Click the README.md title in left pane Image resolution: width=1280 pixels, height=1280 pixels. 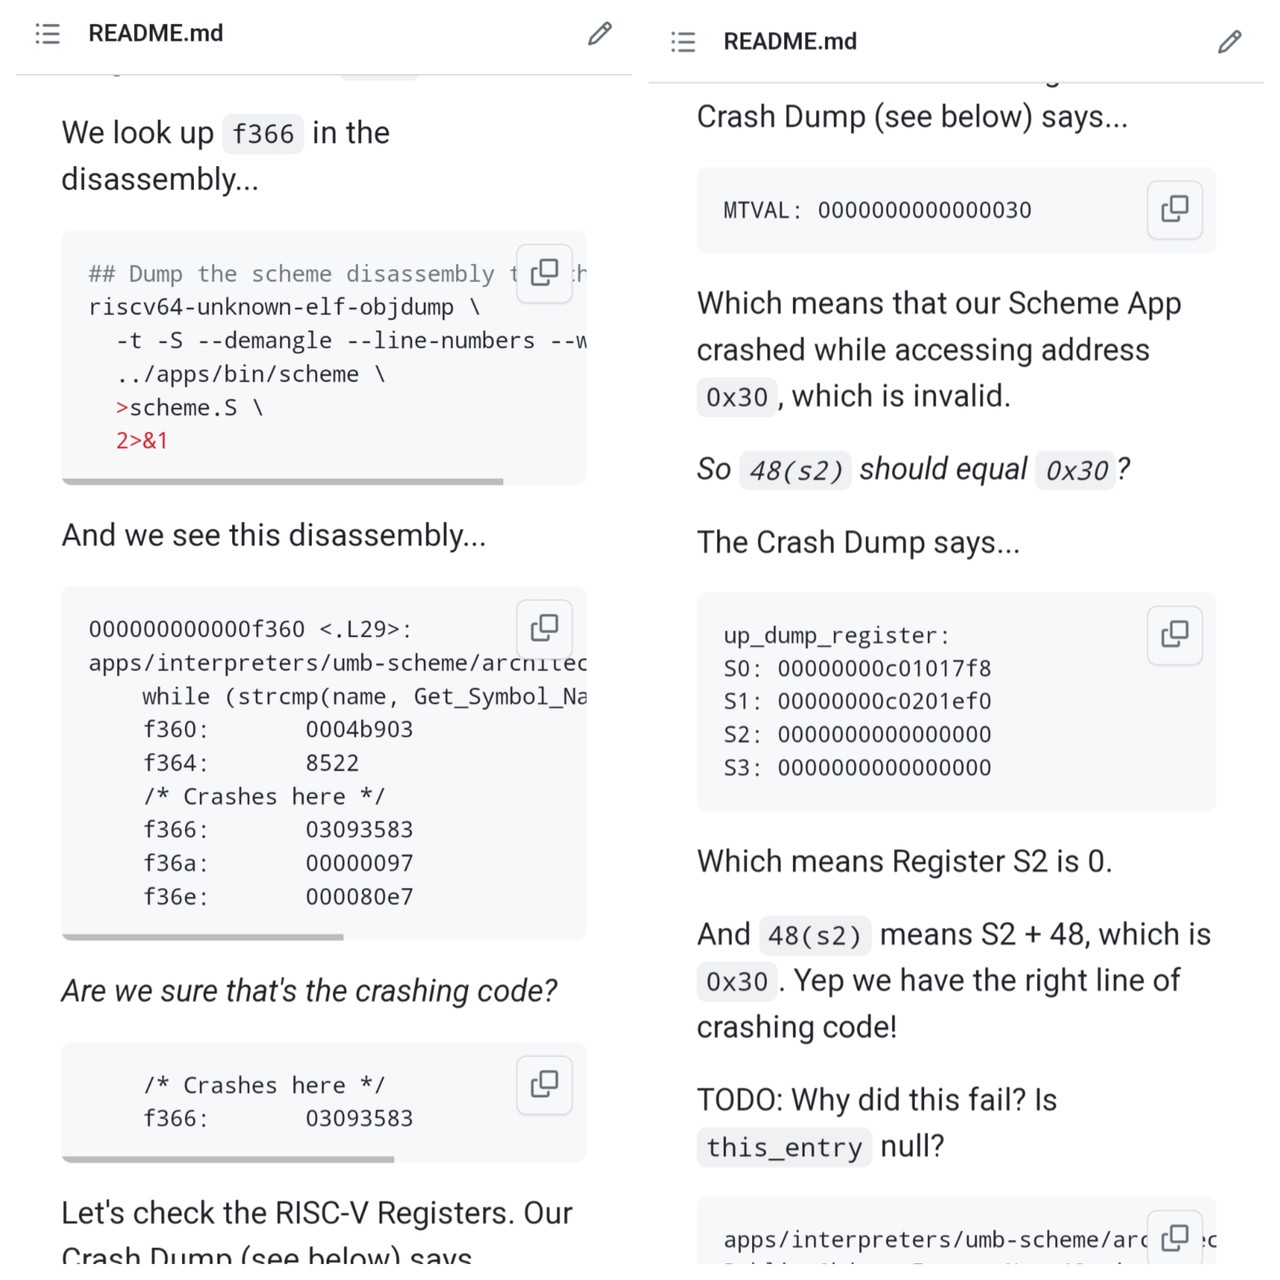(x=156, y=34)
